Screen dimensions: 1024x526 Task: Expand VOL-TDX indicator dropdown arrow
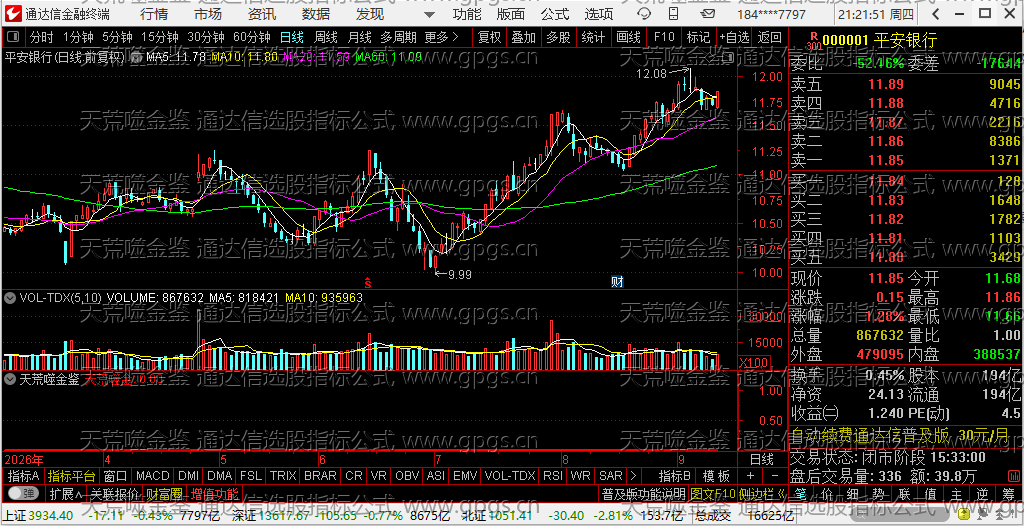(10, 297)
